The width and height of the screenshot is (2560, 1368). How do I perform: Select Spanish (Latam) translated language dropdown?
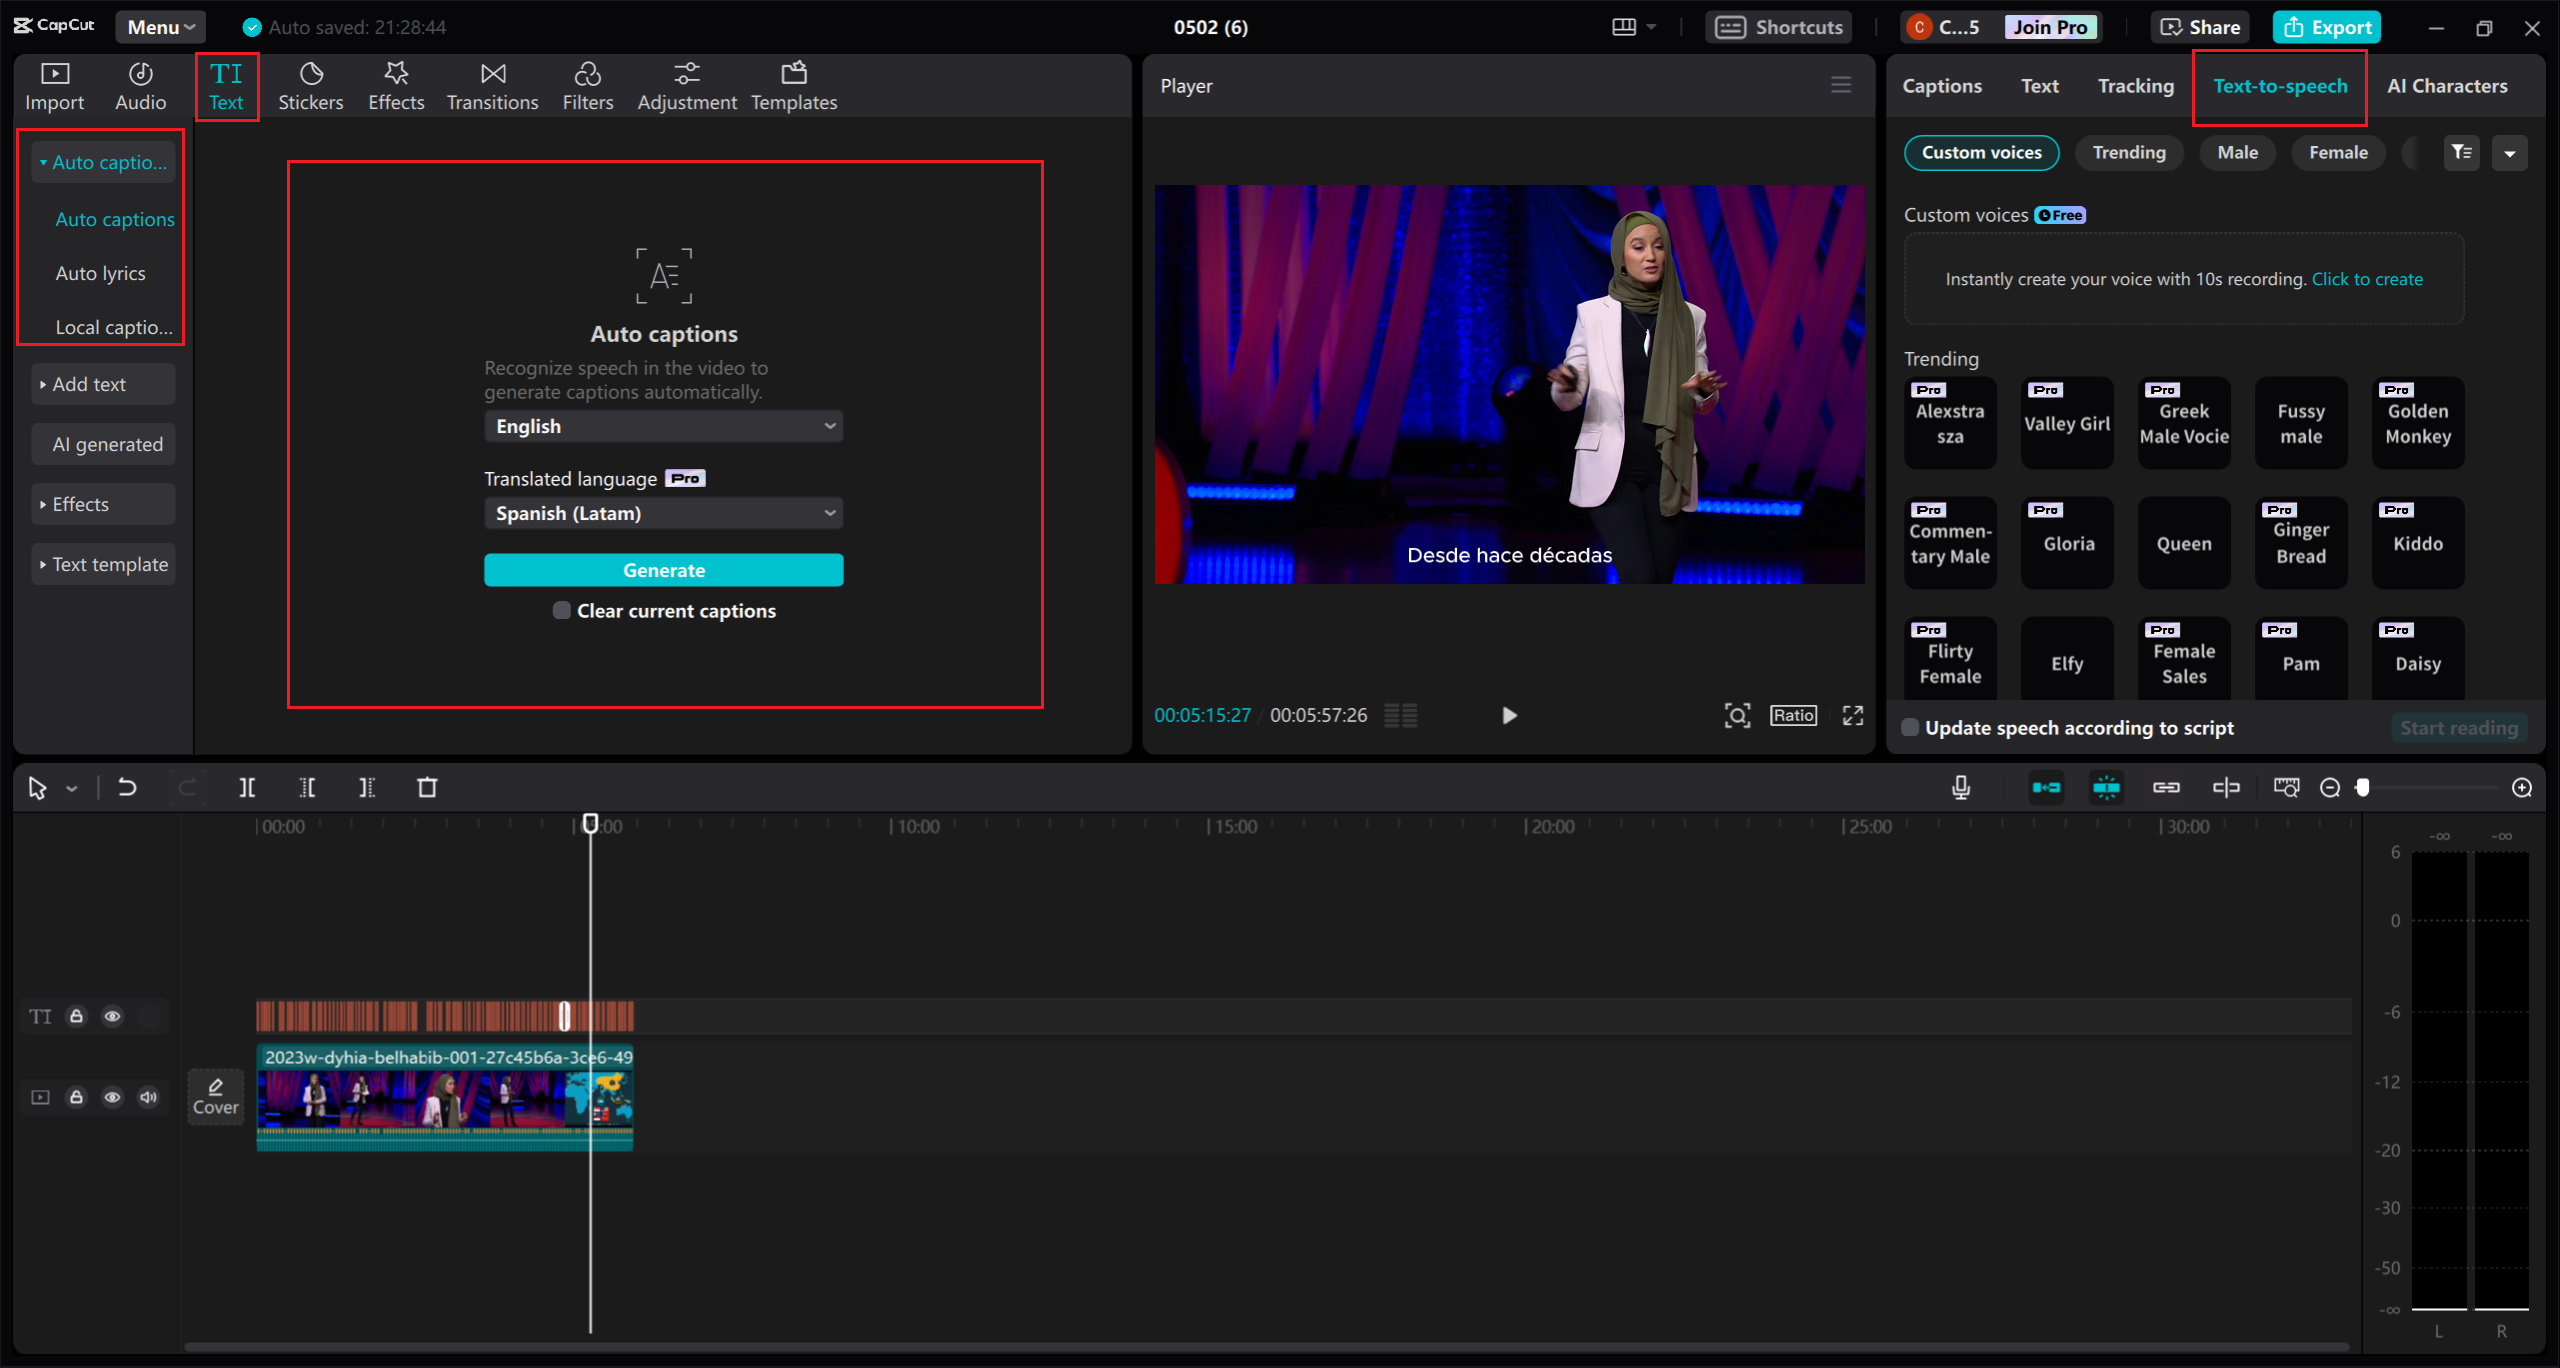pyautogui.click(x=664, y=513)
